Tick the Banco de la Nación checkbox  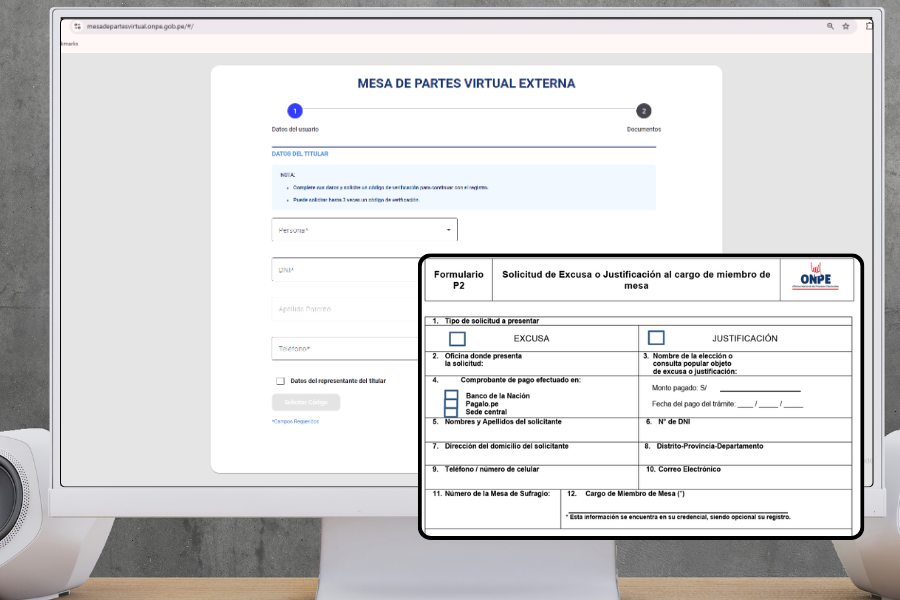451,396
